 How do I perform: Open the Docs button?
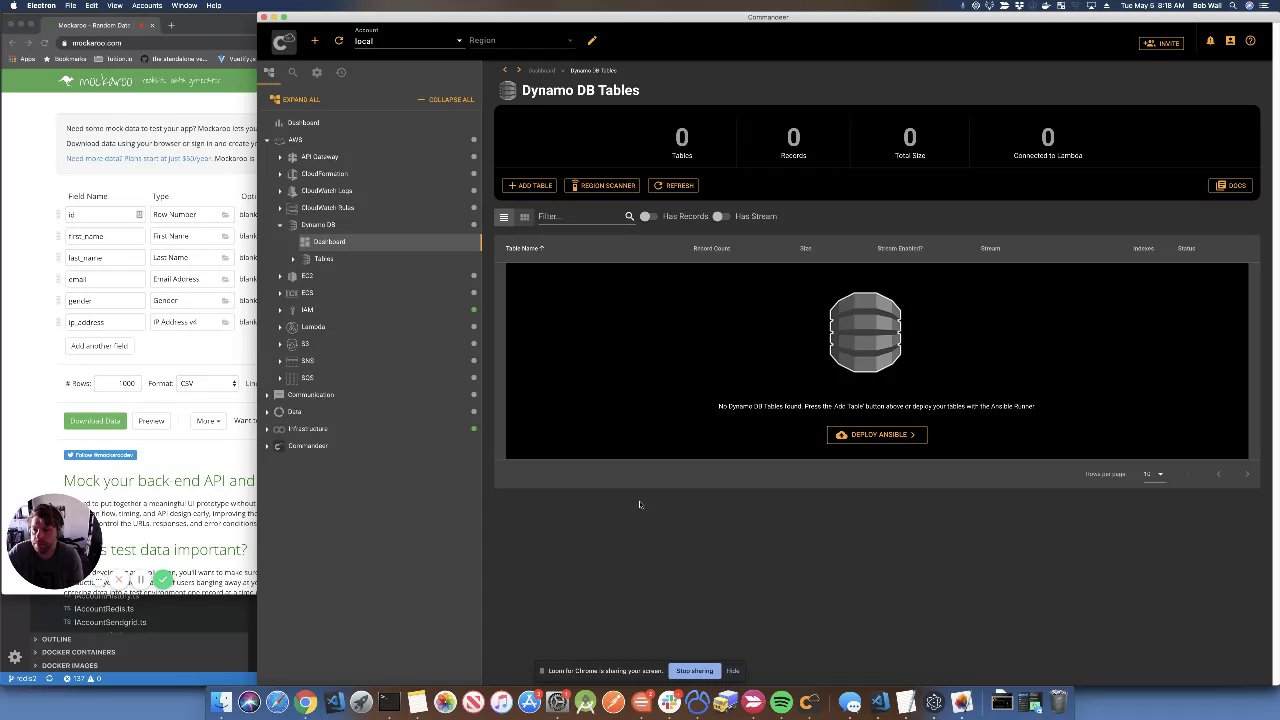pyautogui.click(x=1231, y=186)
